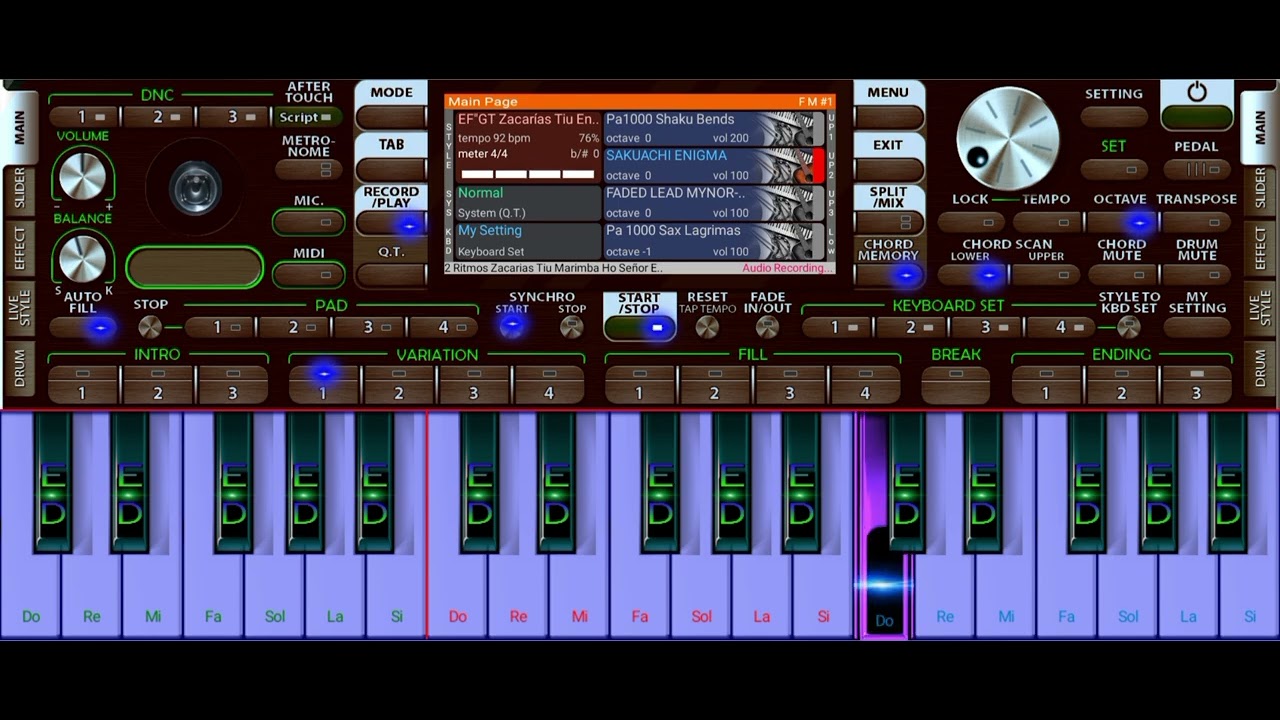Toggle Chord Scan Upper

point(1046,274)
